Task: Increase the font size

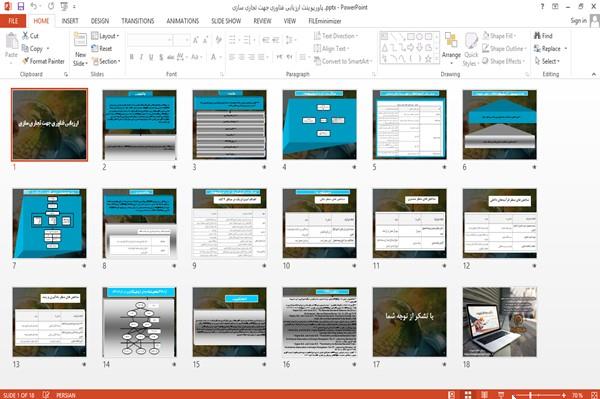Action: (x=196, y=40)
